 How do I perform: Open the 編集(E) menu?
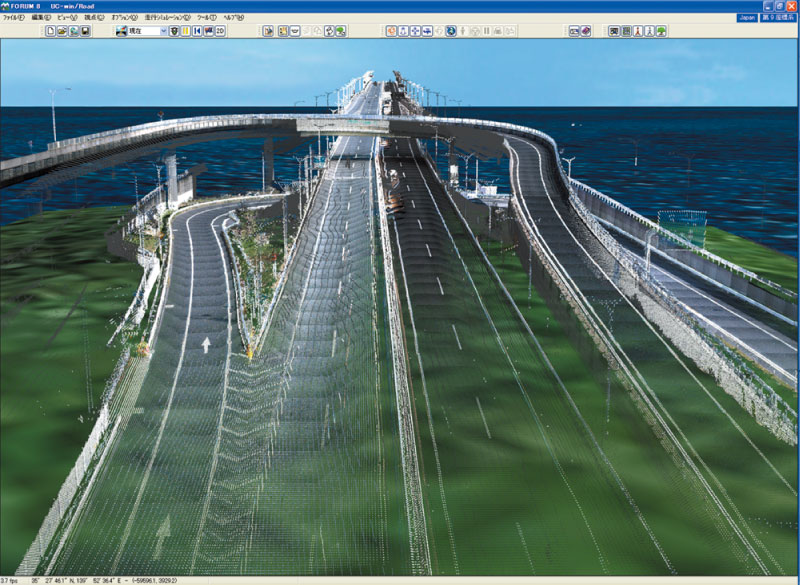pyautogui.click(x=41, y=17)
